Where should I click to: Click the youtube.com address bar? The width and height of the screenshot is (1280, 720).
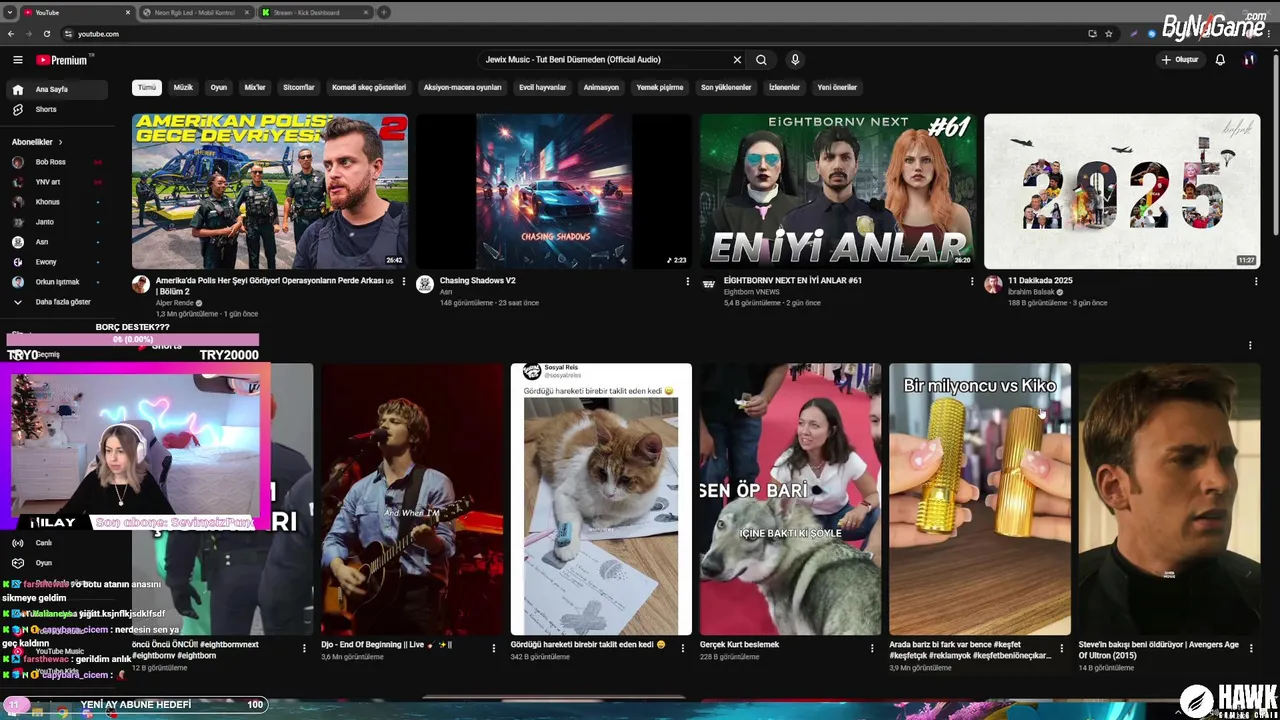click(x=580, y=34)
